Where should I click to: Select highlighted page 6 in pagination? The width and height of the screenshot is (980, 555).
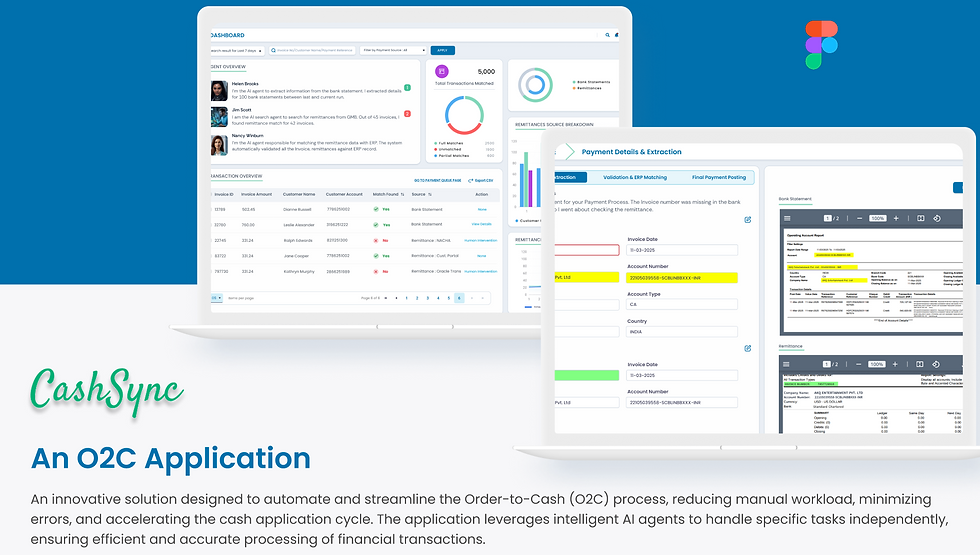[x=459, y=298]
